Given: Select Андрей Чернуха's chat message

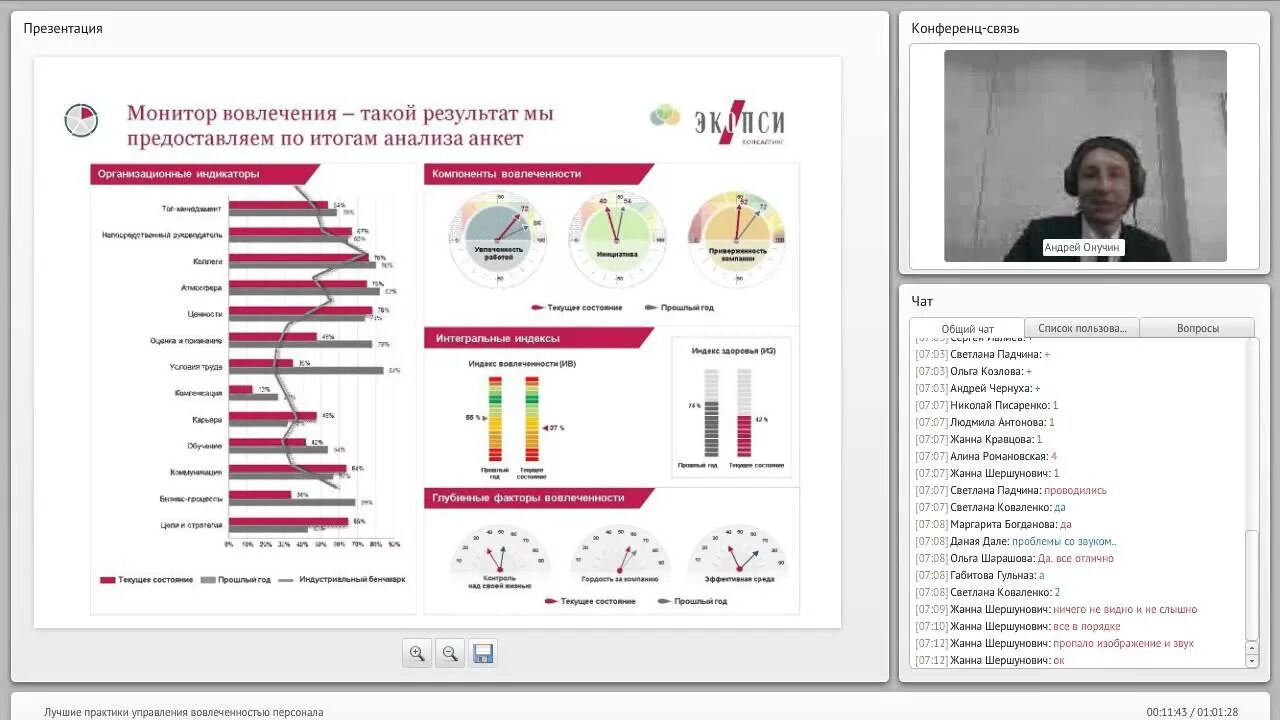Looking at the screenshot, I should click(978, 388).
